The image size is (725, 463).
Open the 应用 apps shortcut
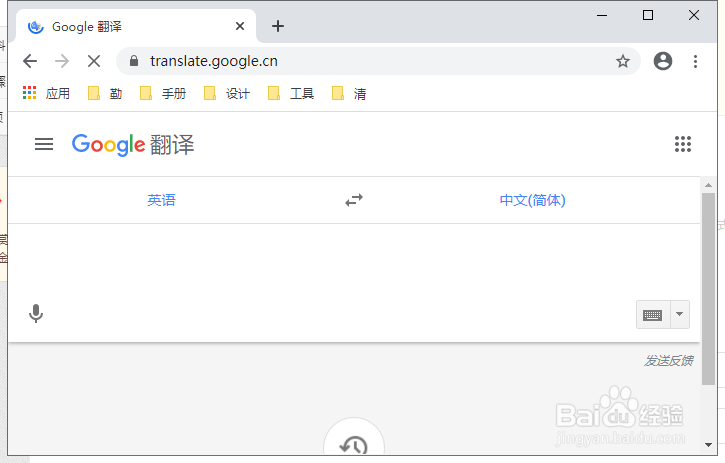(46, 93)
